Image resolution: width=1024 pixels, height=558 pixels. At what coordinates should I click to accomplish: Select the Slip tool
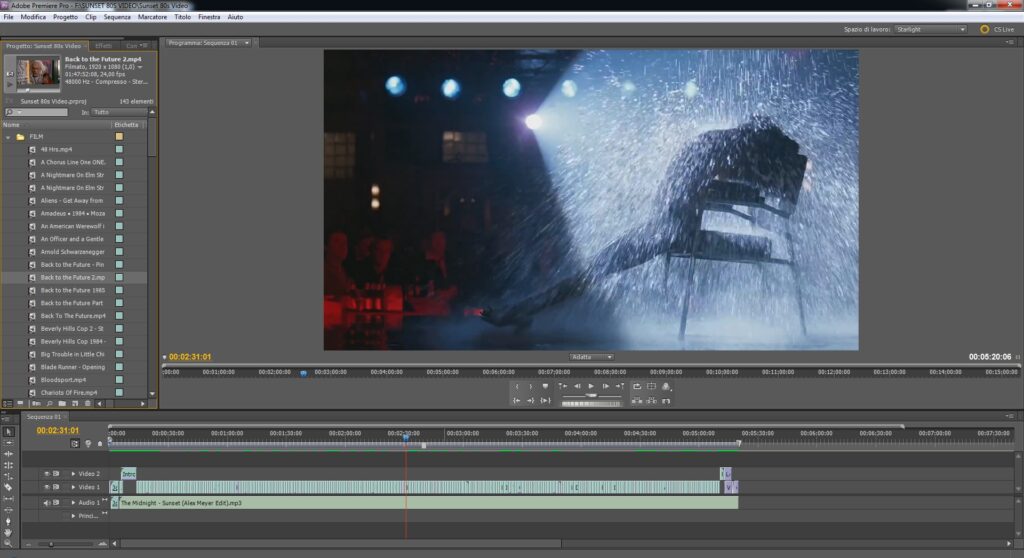click(x=8, y=499)
